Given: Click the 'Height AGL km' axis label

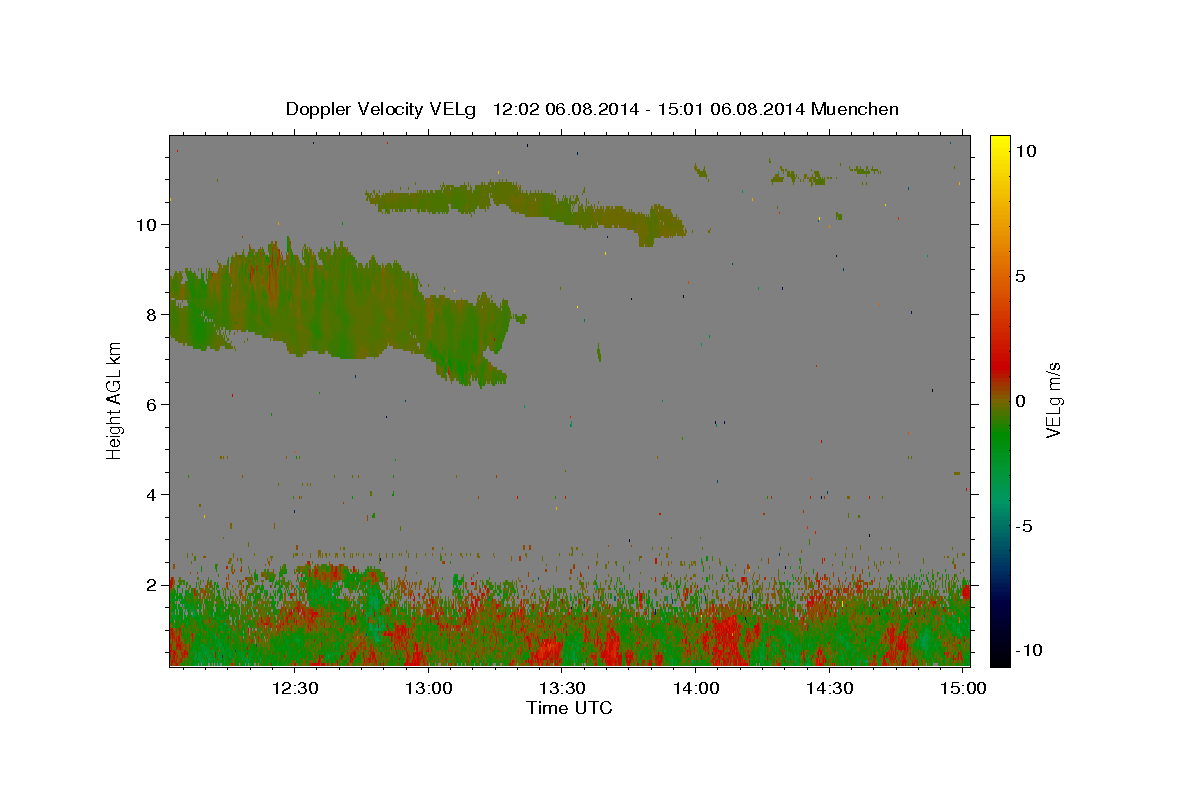Looking at the screenshot, I should point(115,400).
